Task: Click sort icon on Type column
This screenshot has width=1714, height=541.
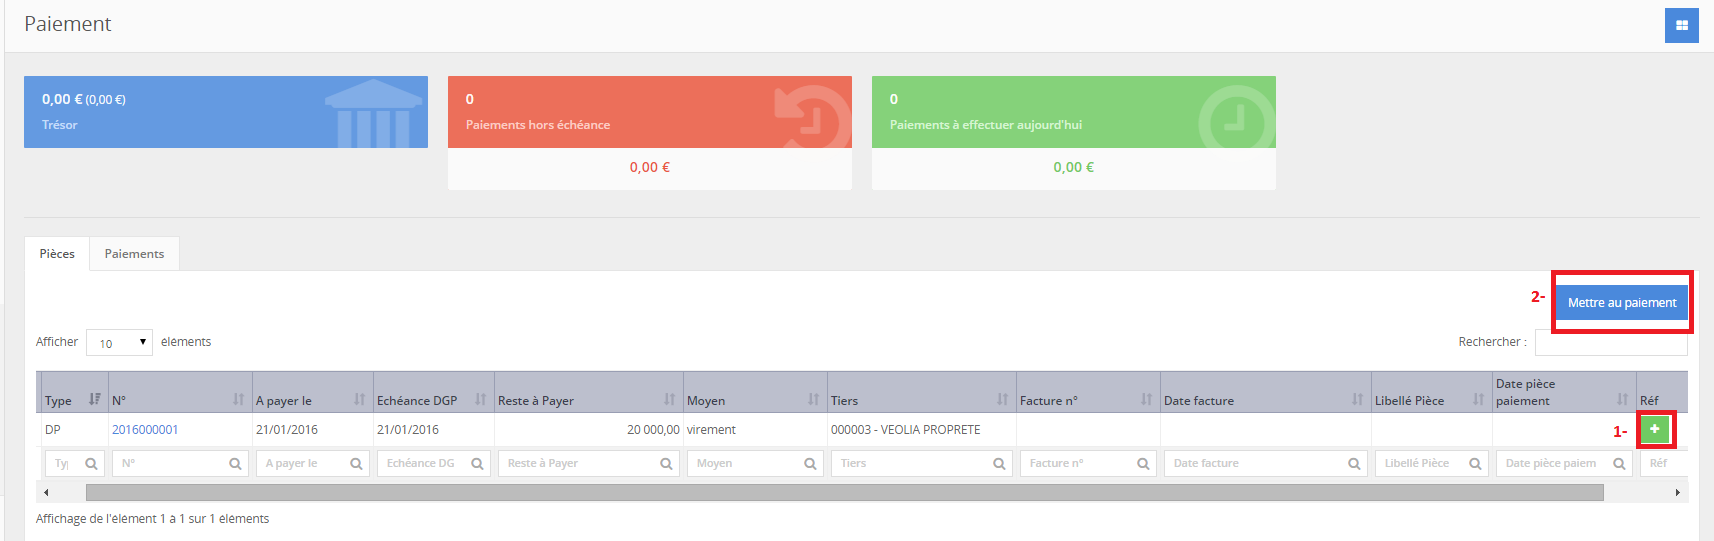Action: coord(95,399)
